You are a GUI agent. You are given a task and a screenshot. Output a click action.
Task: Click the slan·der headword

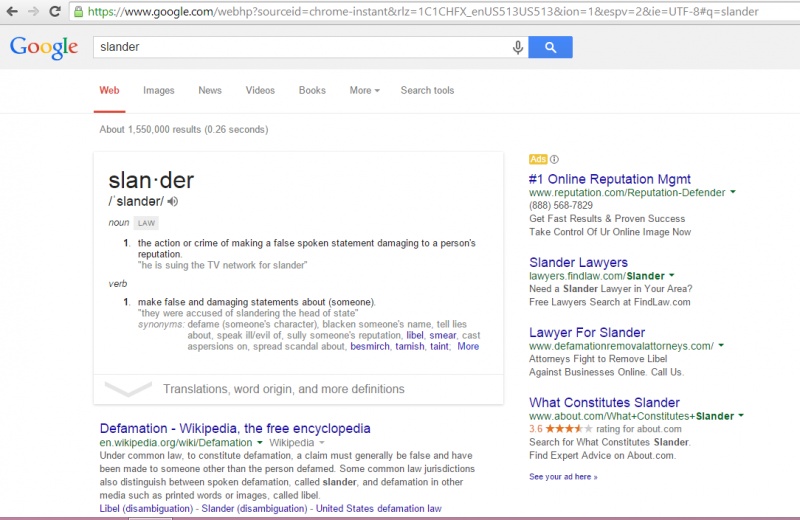(x=151, y=180)
